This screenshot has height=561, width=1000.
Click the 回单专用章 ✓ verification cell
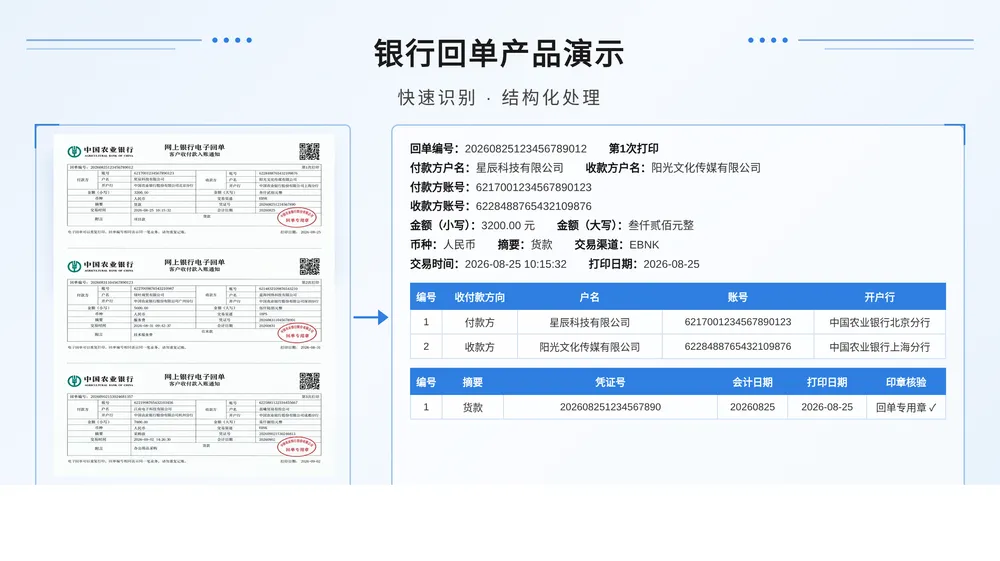906,407
